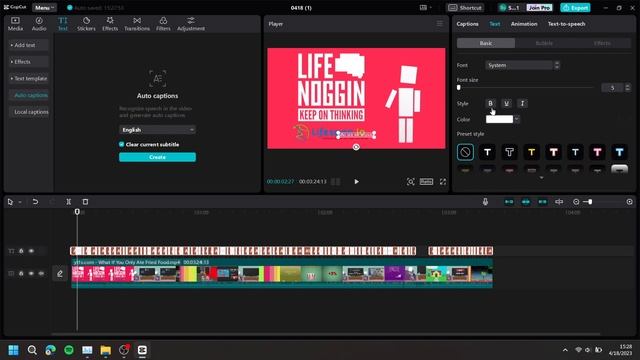Click the split clip tool
This screenshot has height=360, width=640.
tap(69, 202)
